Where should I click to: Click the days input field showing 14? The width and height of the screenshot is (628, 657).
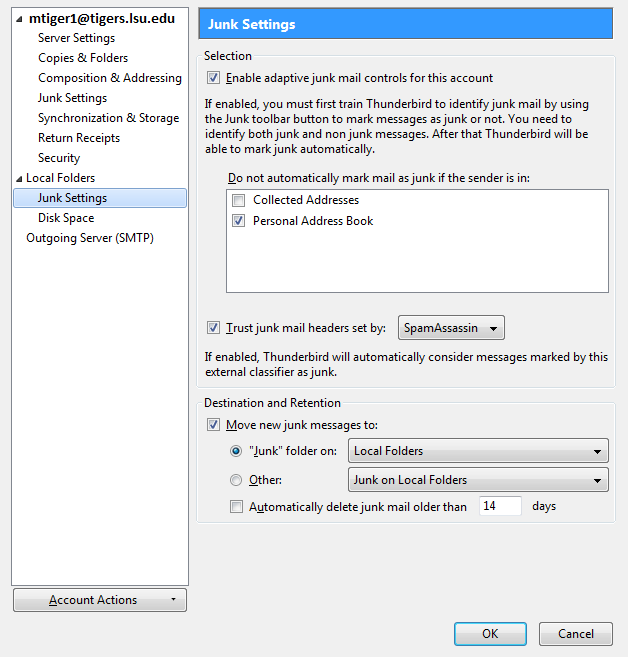[500, 506]
